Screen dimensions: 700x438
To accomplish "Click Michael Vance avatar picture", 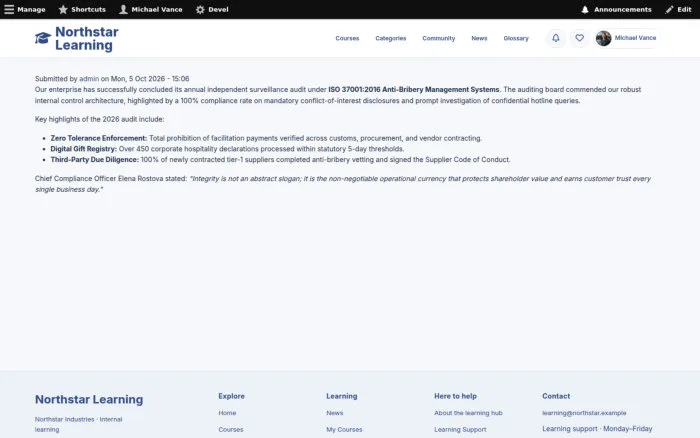I will [604, 38].
